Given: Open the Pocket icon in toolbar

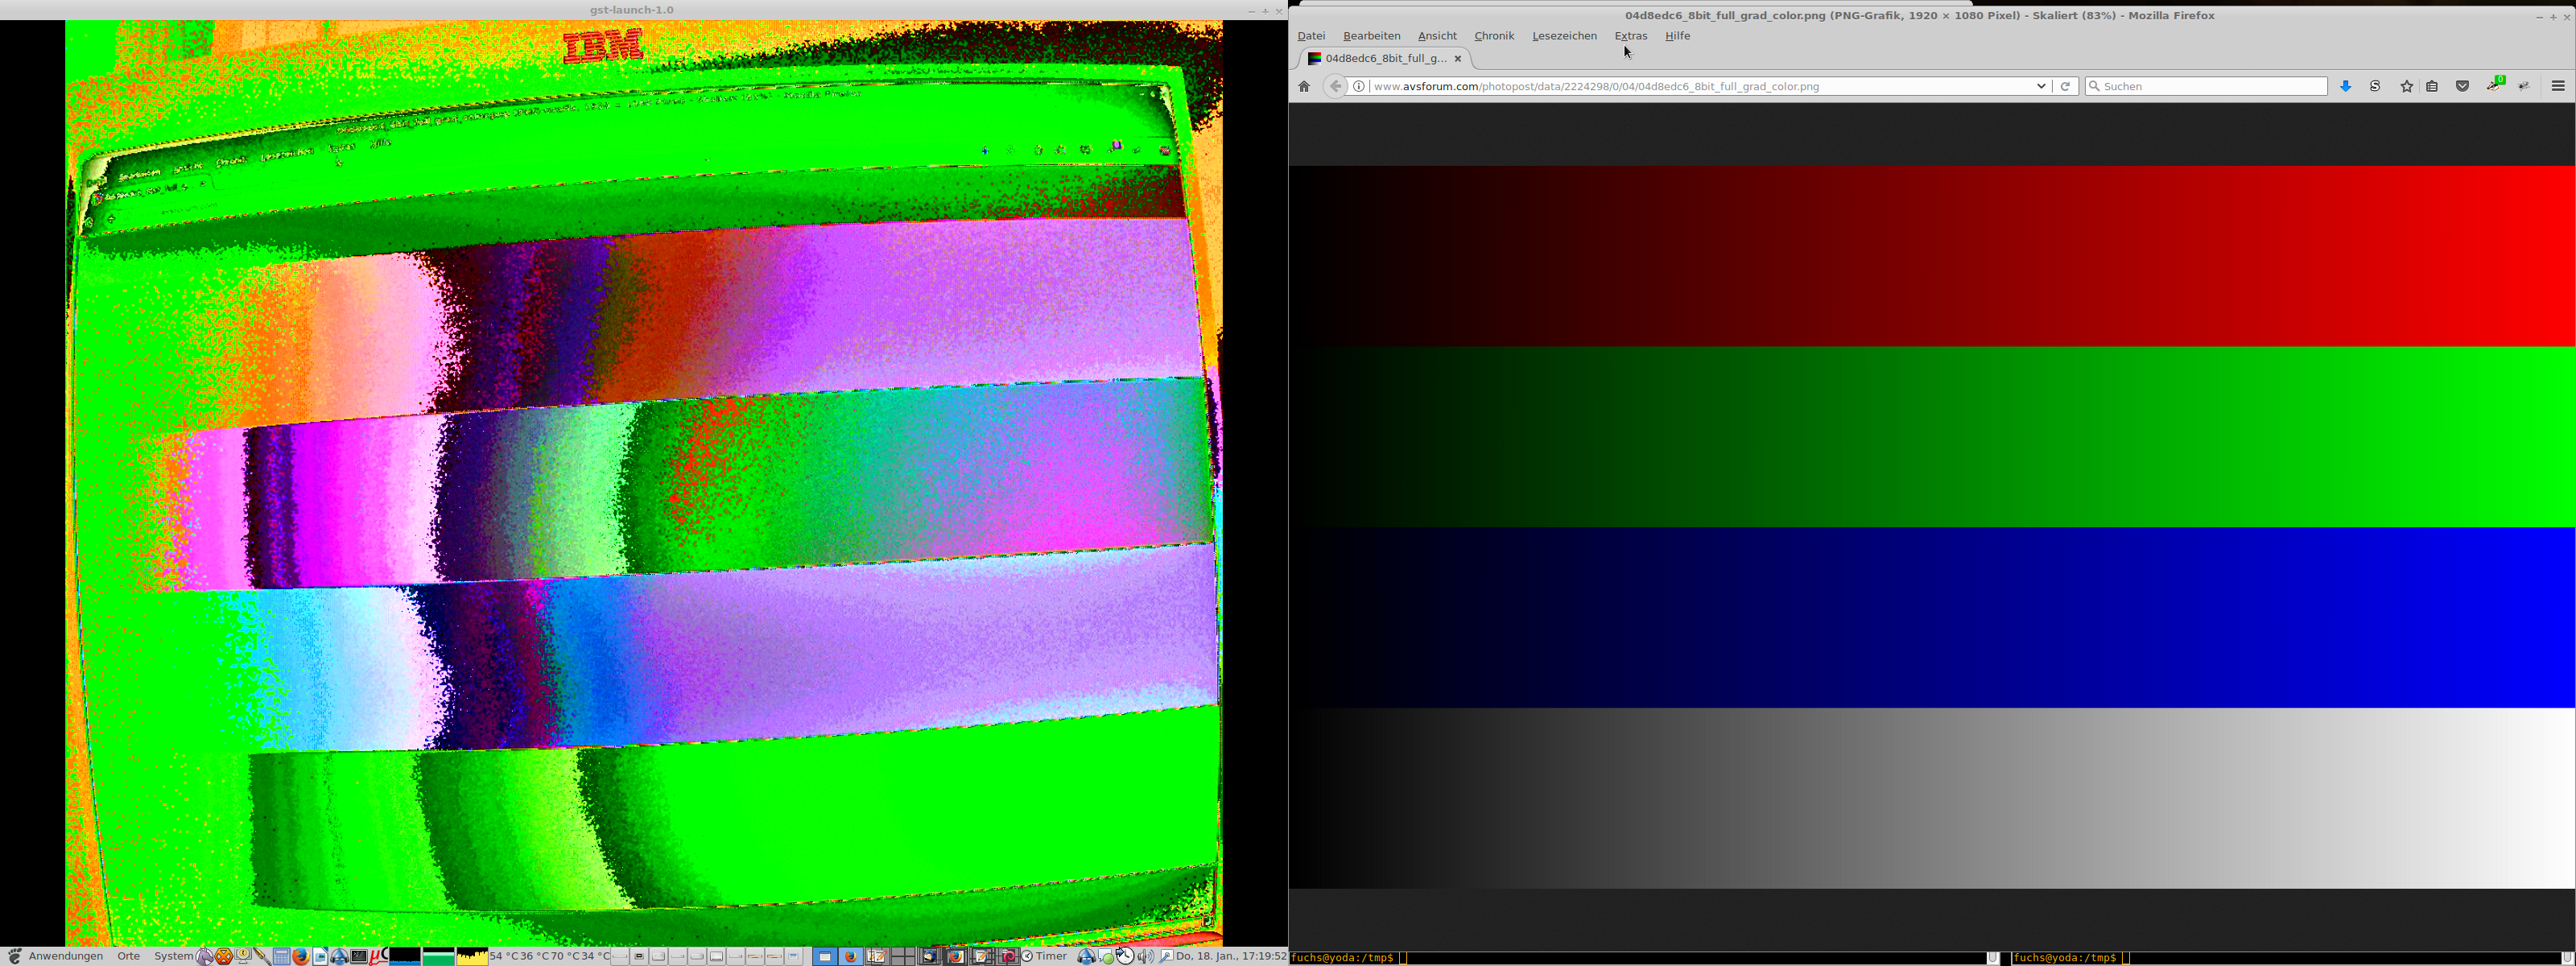Looking at the screenshot, I should (2462, 87).
